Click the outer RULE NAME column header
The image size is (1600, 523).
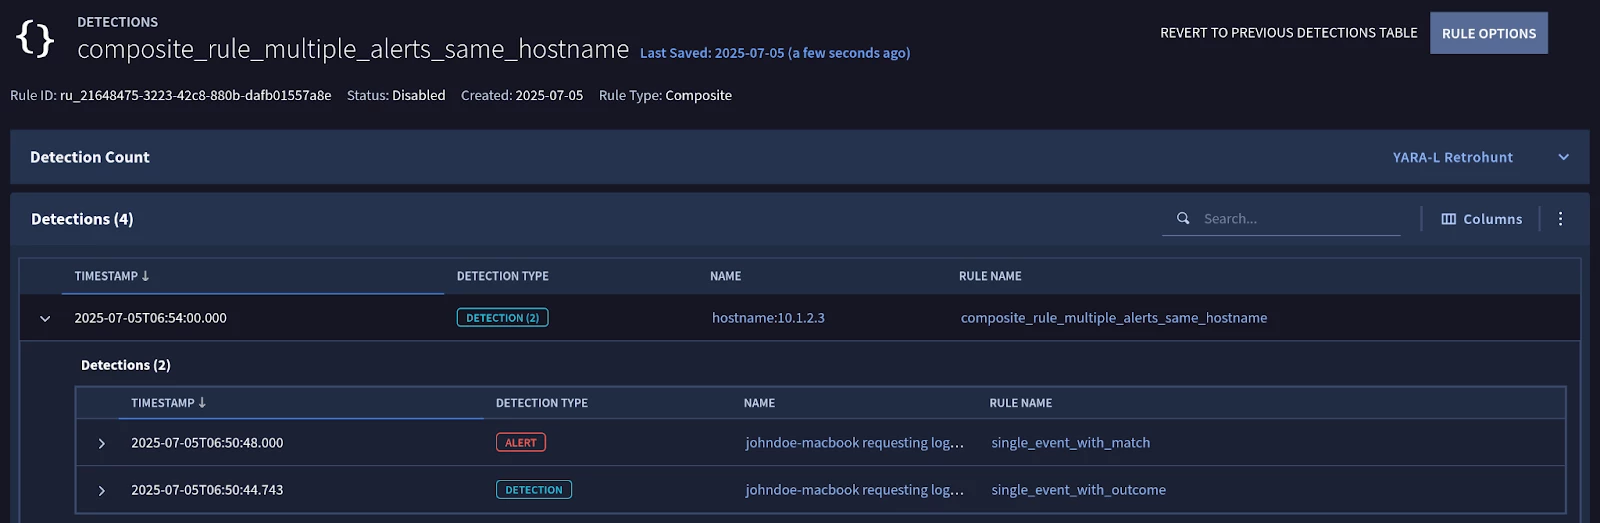click(x=990, y=276)
